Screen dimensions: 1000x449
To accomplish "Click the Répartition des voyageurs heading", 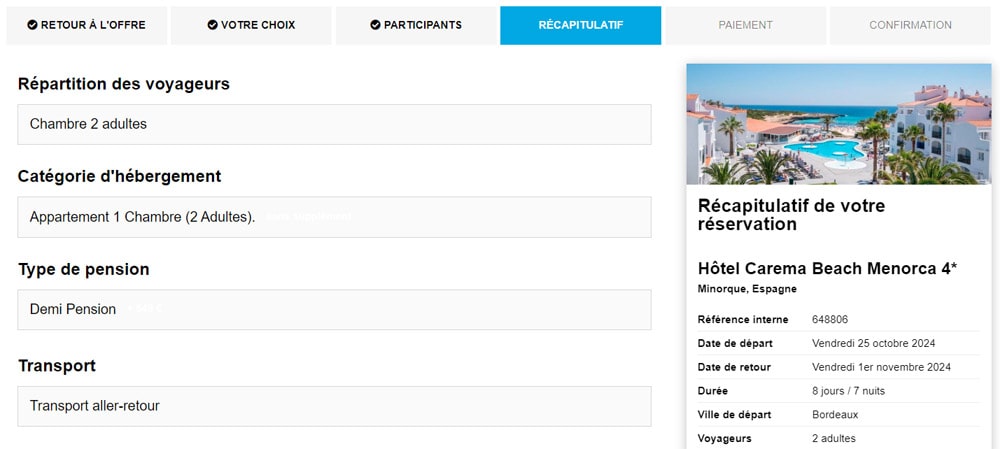I will pyautogui.click(x=124, y=84).
